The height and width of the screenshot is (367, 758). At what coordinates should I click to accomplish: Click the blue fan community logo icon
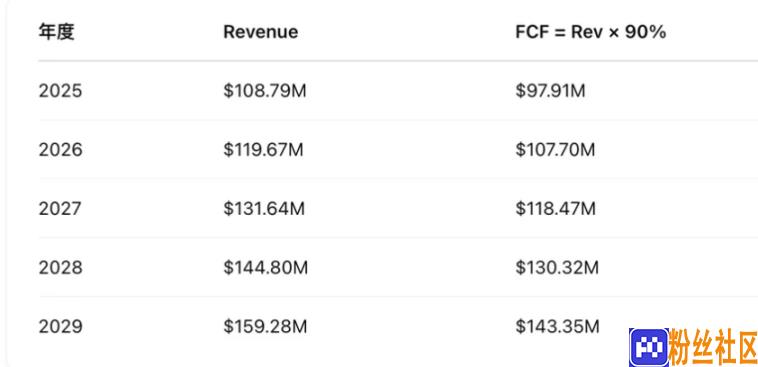point(649,347)
